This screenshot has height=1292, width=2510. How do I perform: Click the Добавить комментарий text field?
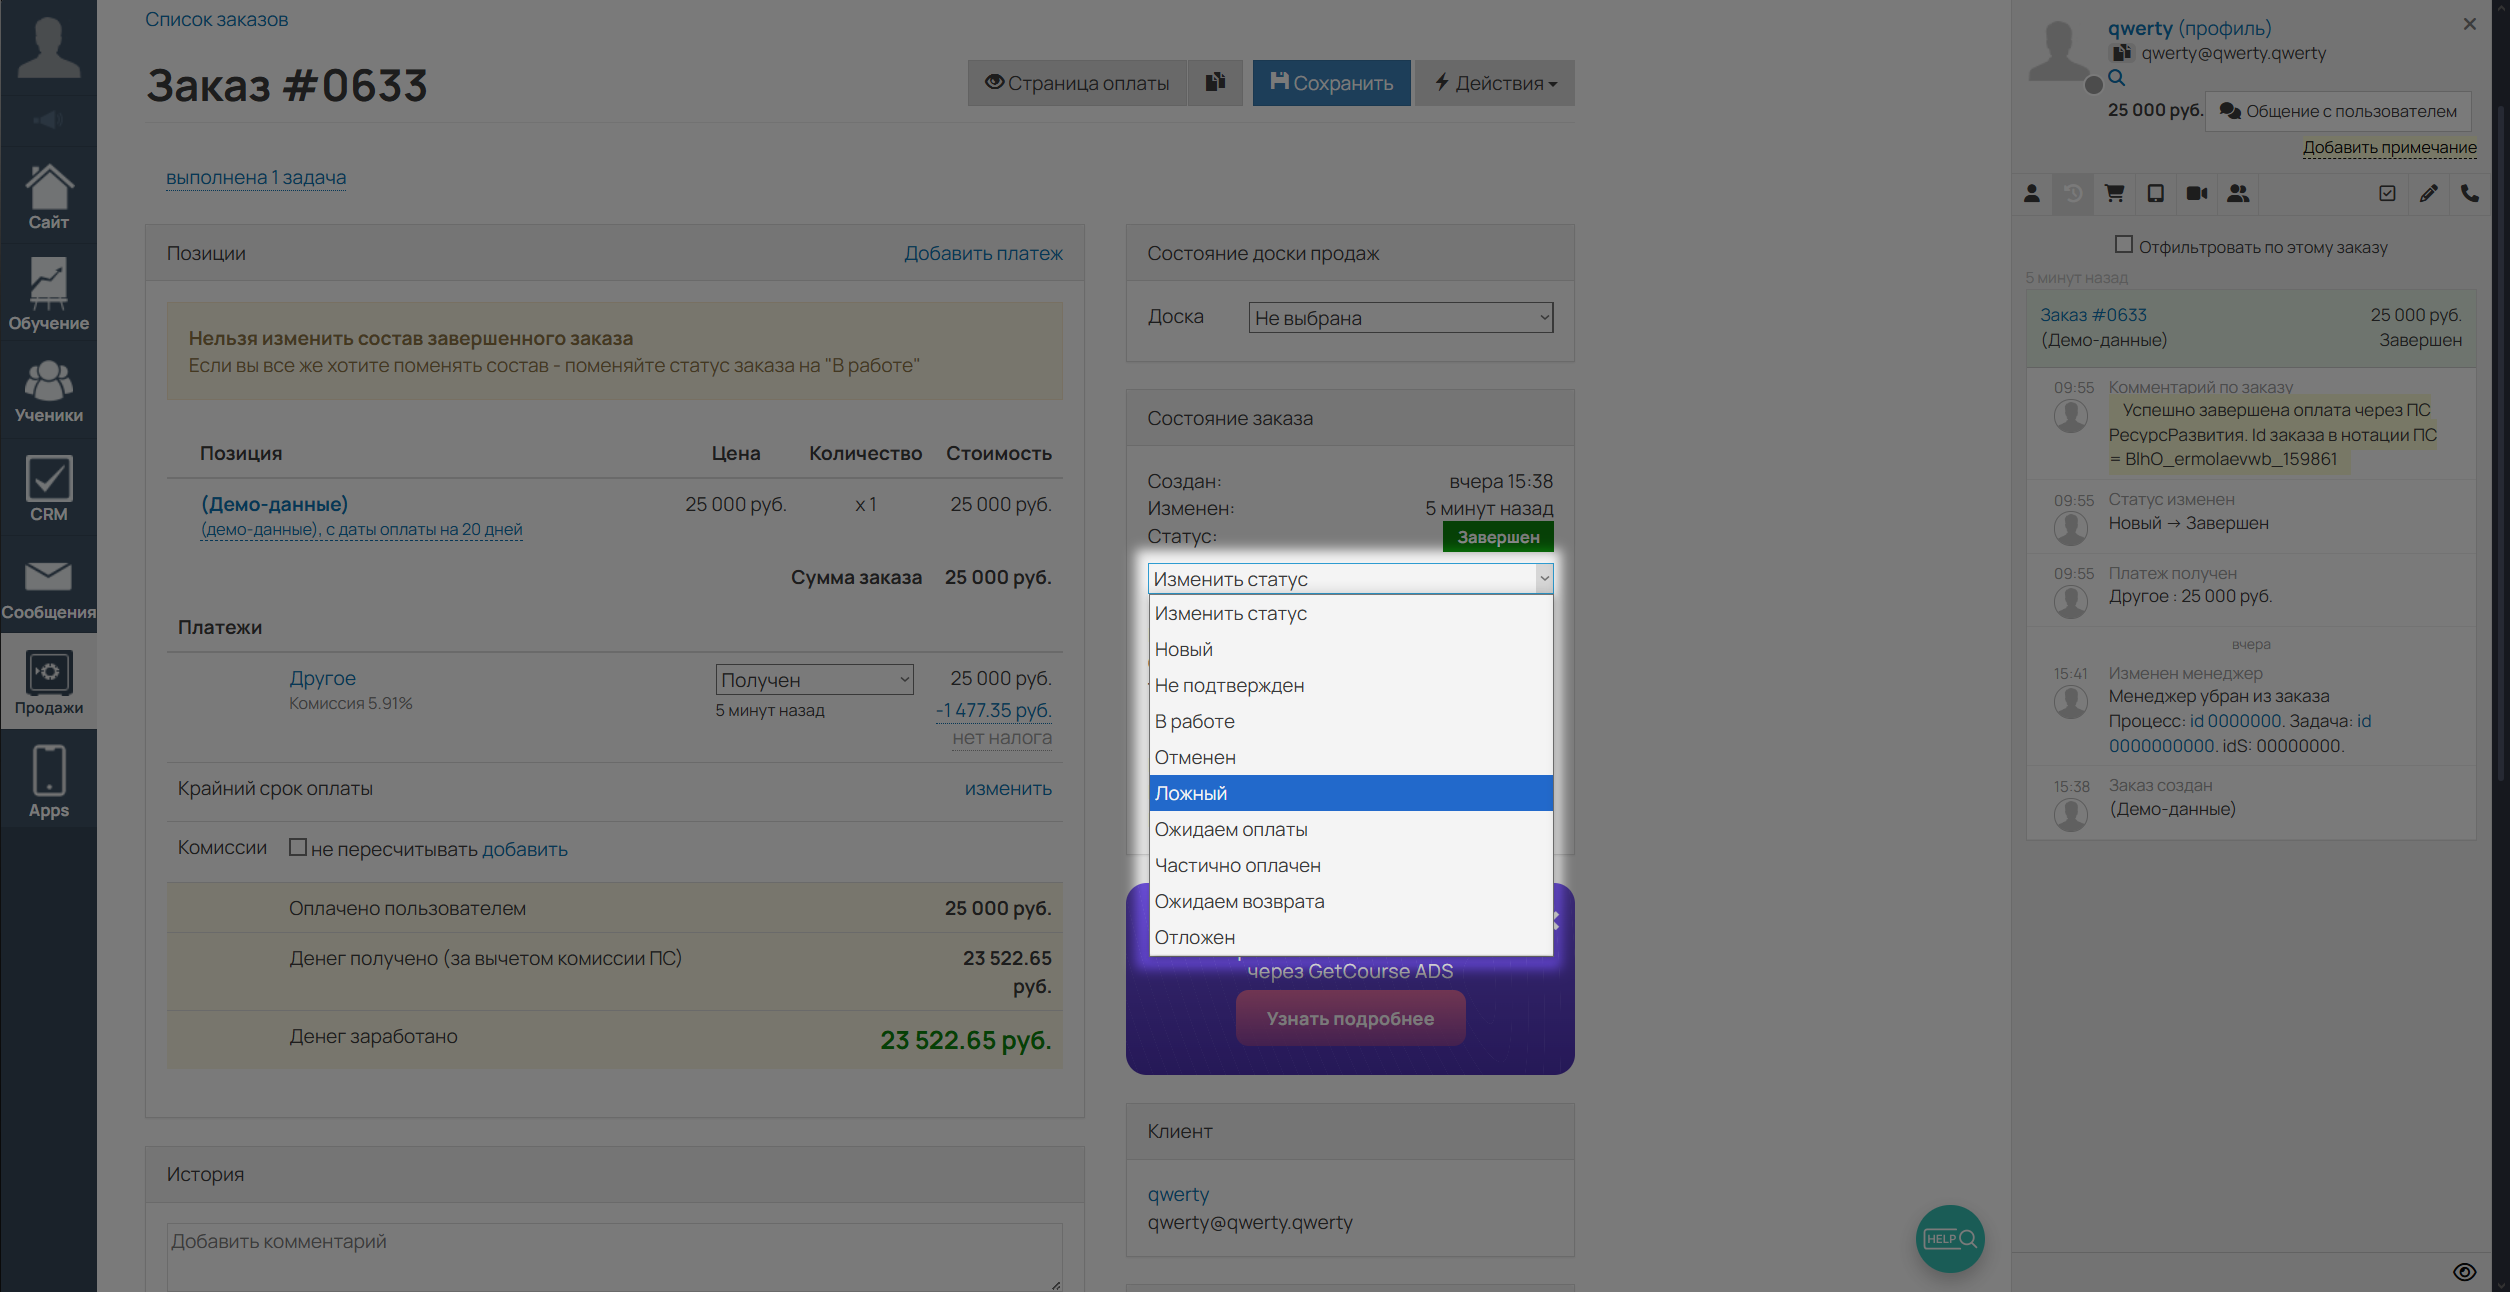point(613,1255)
